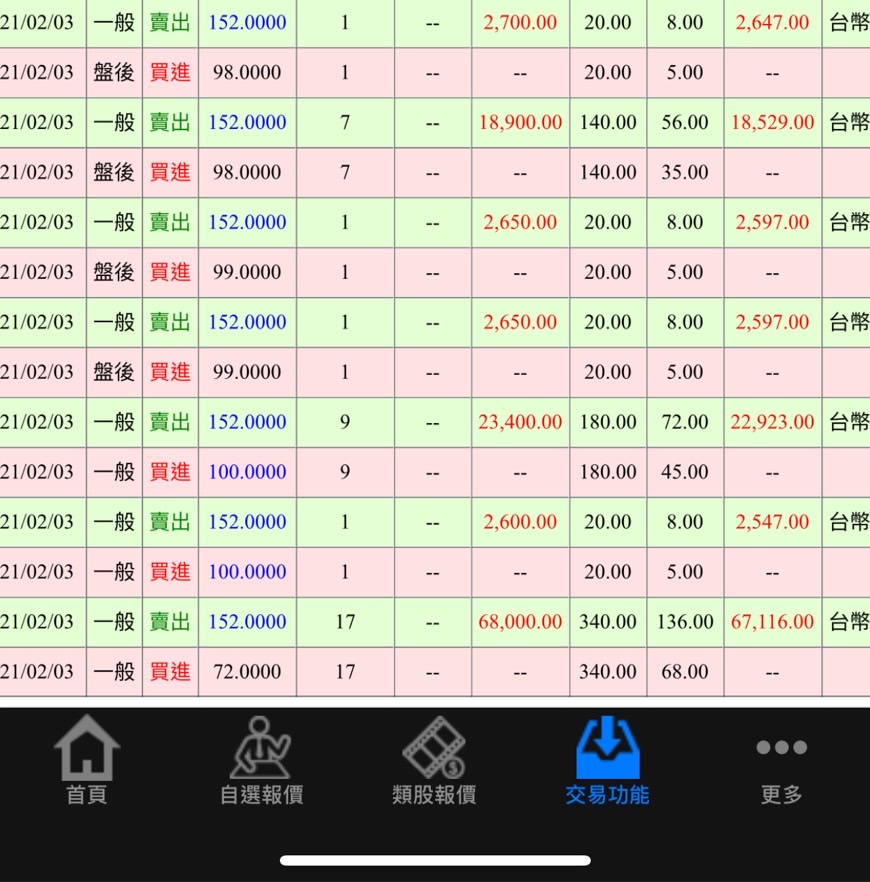
Task: Click the 23,400.00 amount in the table
Action: pos(520,422)
